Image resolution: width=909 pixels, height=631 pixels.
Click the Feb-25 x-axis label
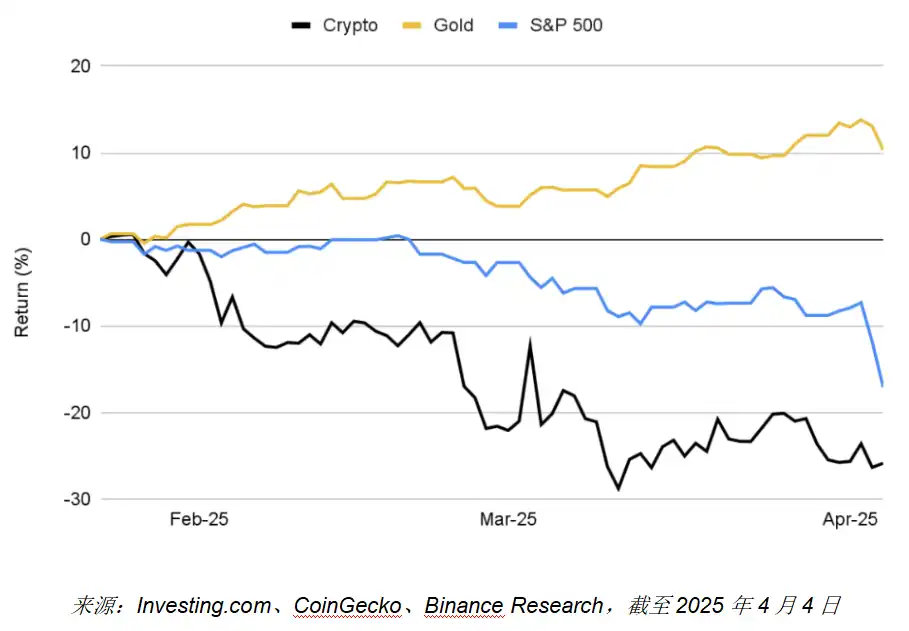coord(197,519)
